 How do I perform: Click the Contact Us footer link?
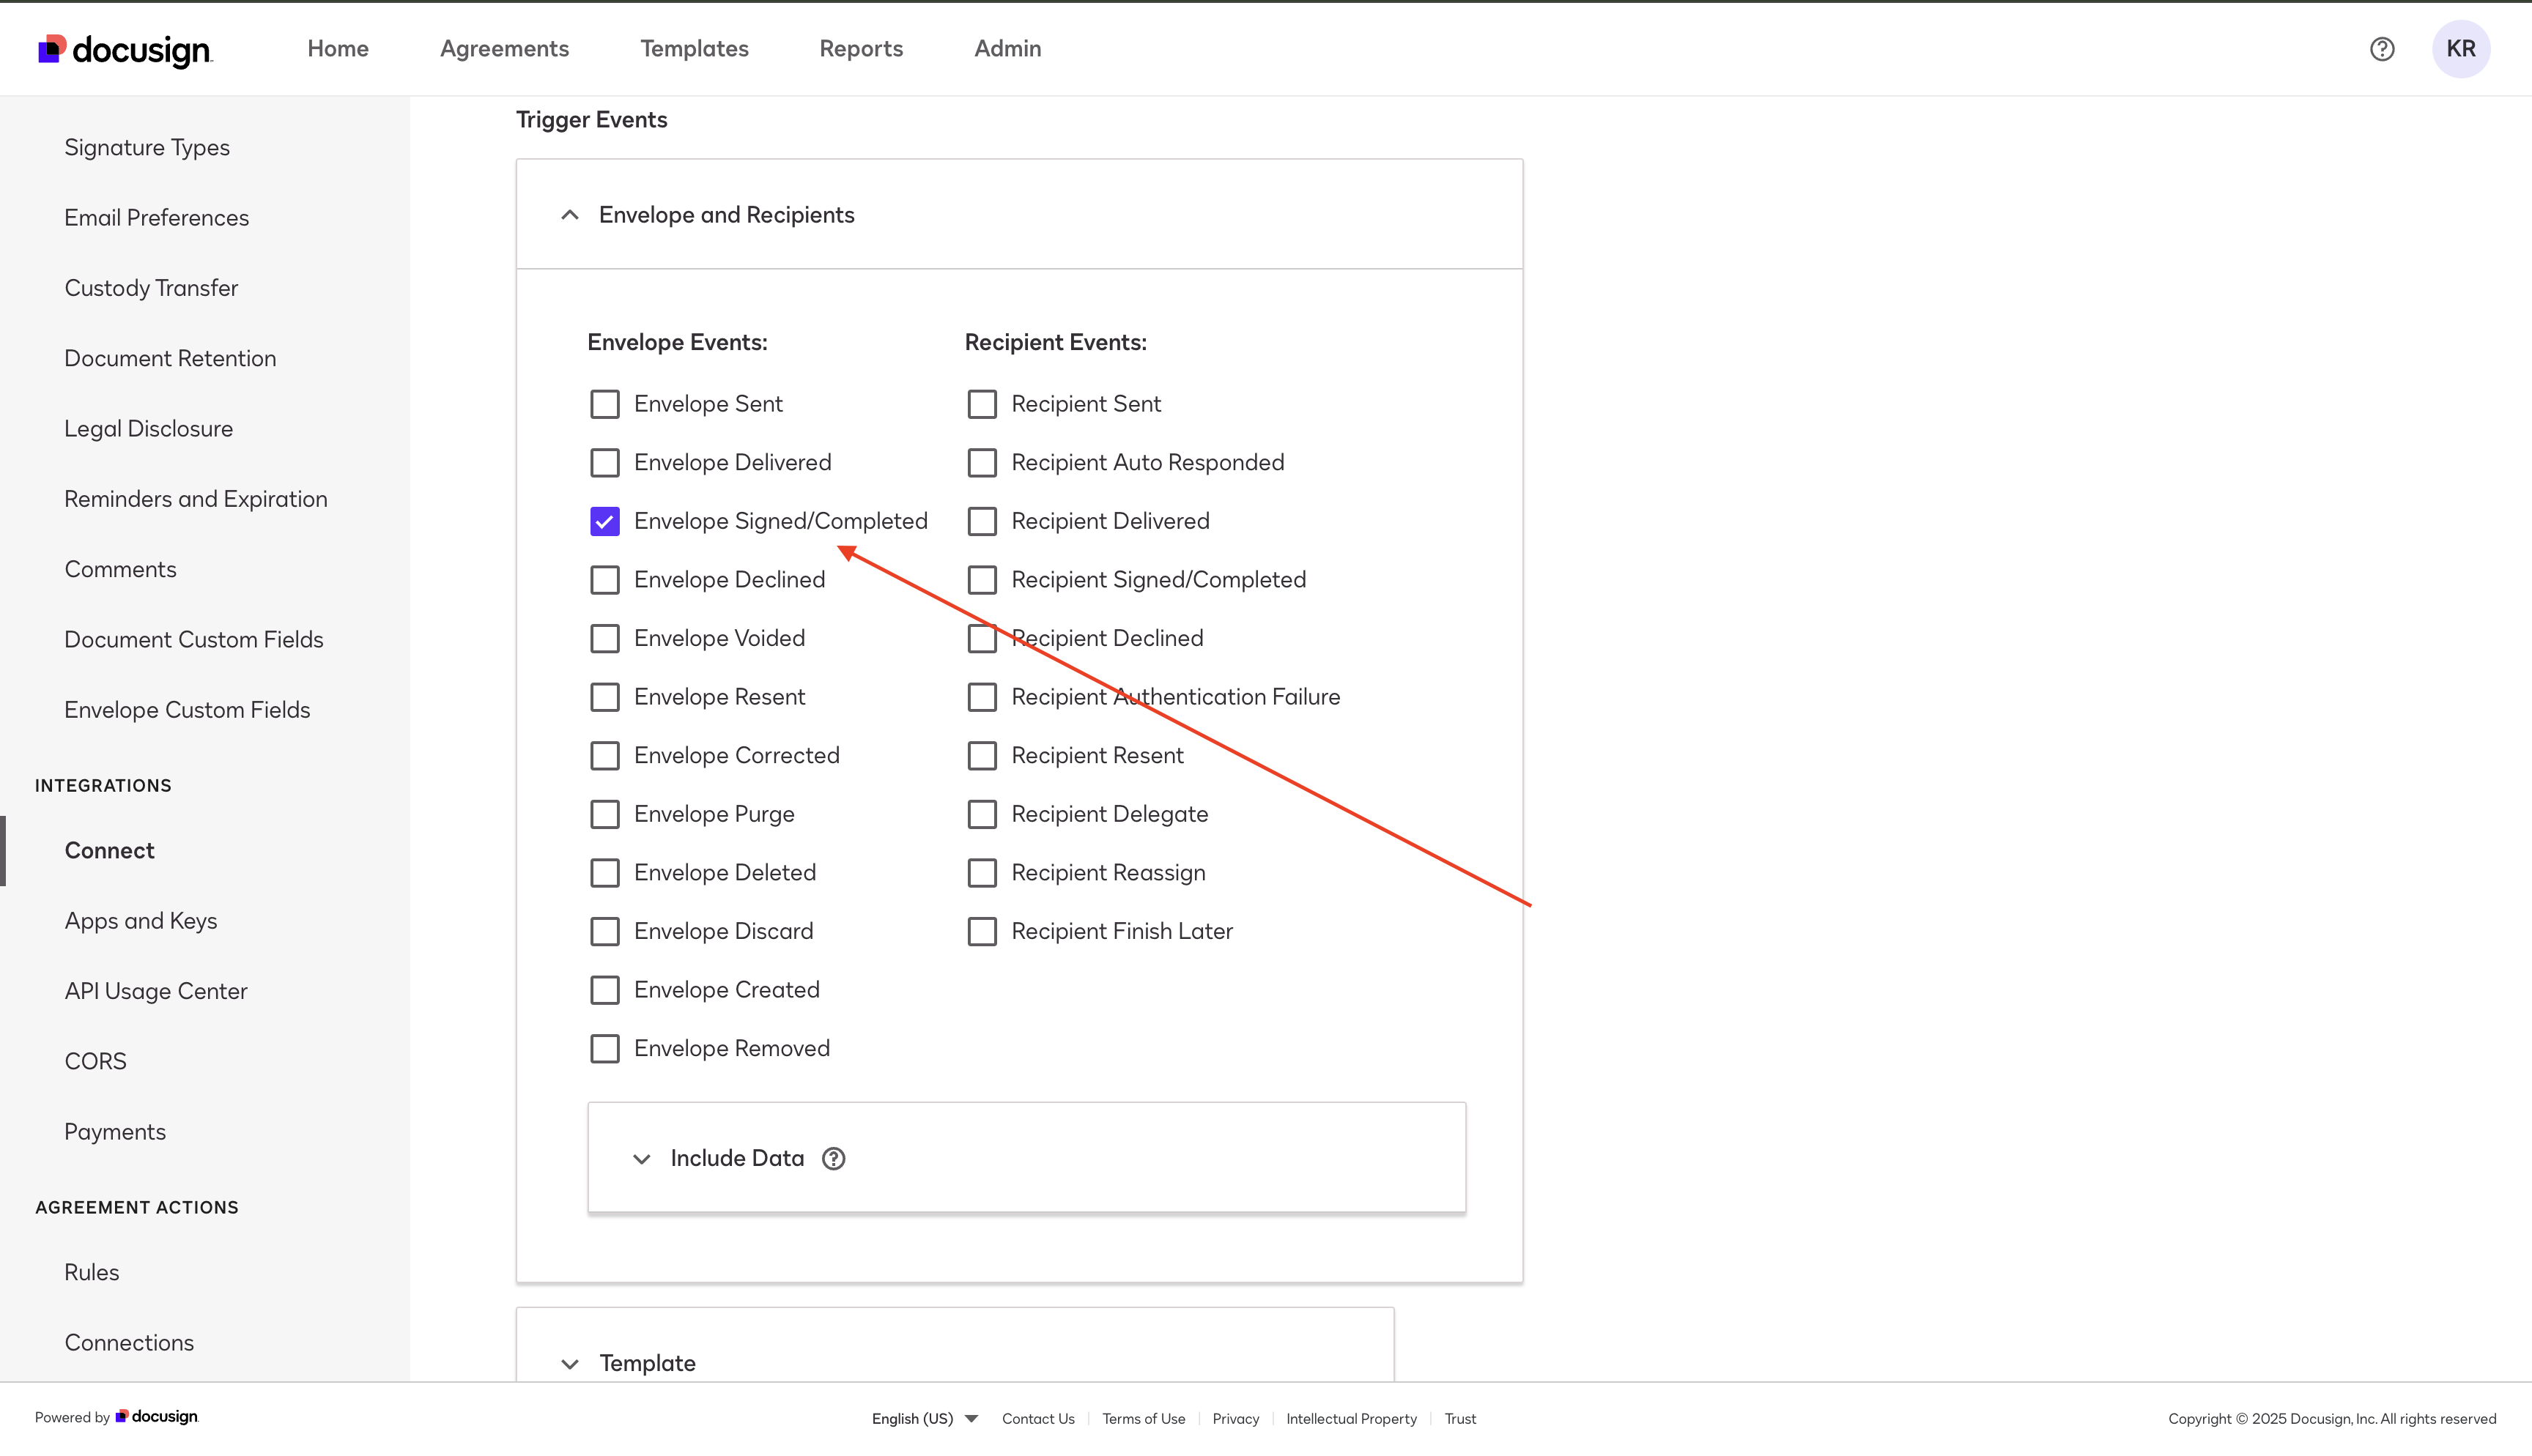coord(1038,1419)
